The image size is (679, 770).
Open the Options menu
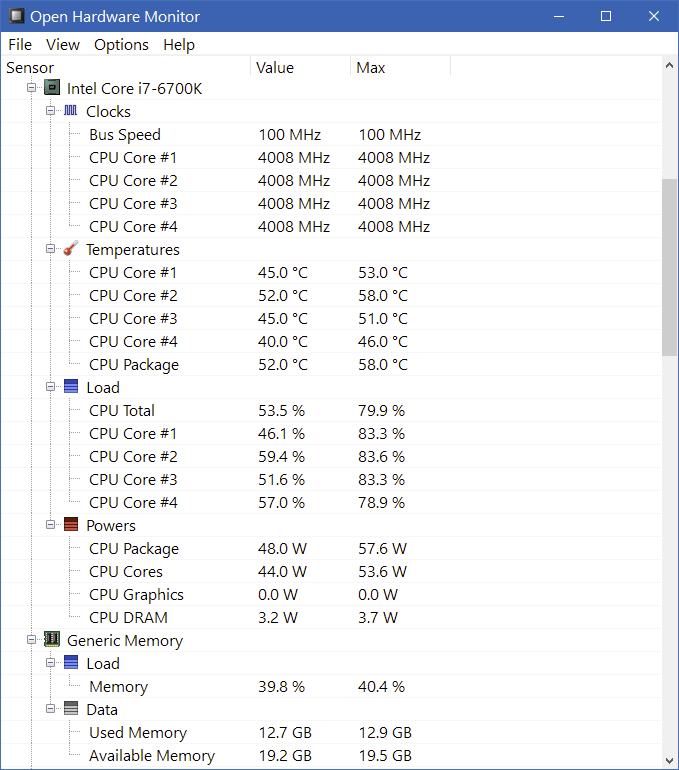pyautogui.click(x=121, y=45)
